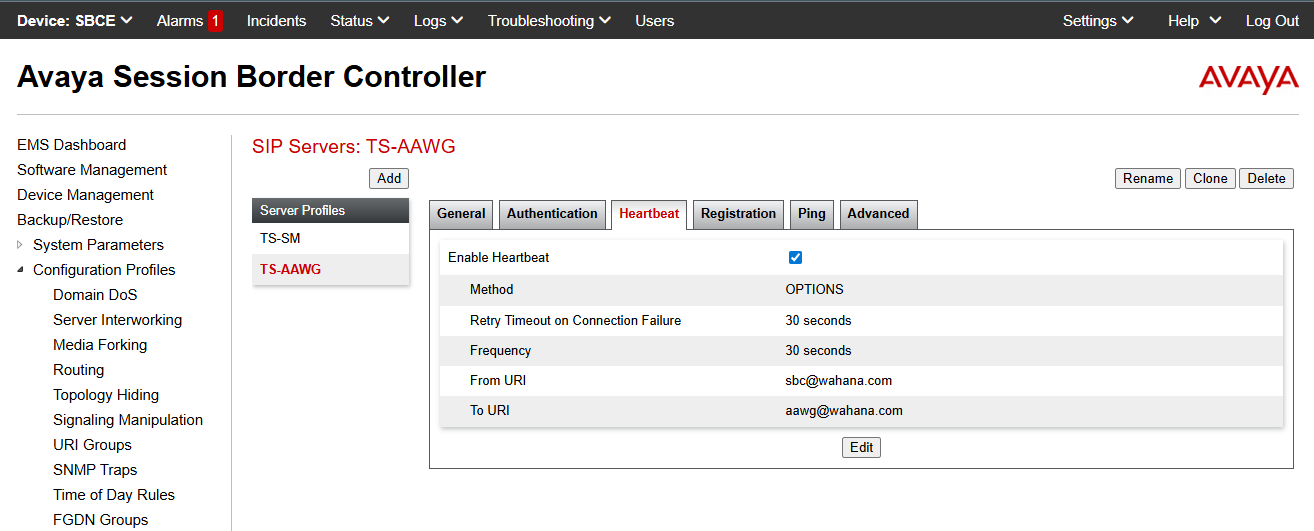Open the Settings menu
The width and height of the screenshot is (1314, 531).
(1097, 21)
